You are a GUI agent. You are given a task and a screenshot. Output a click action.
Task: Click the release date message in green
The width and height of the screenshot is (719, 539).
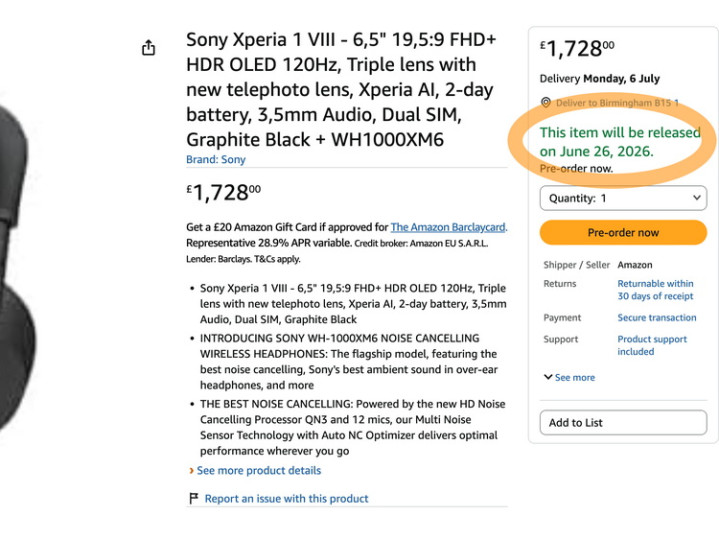[x=620, y=142]
